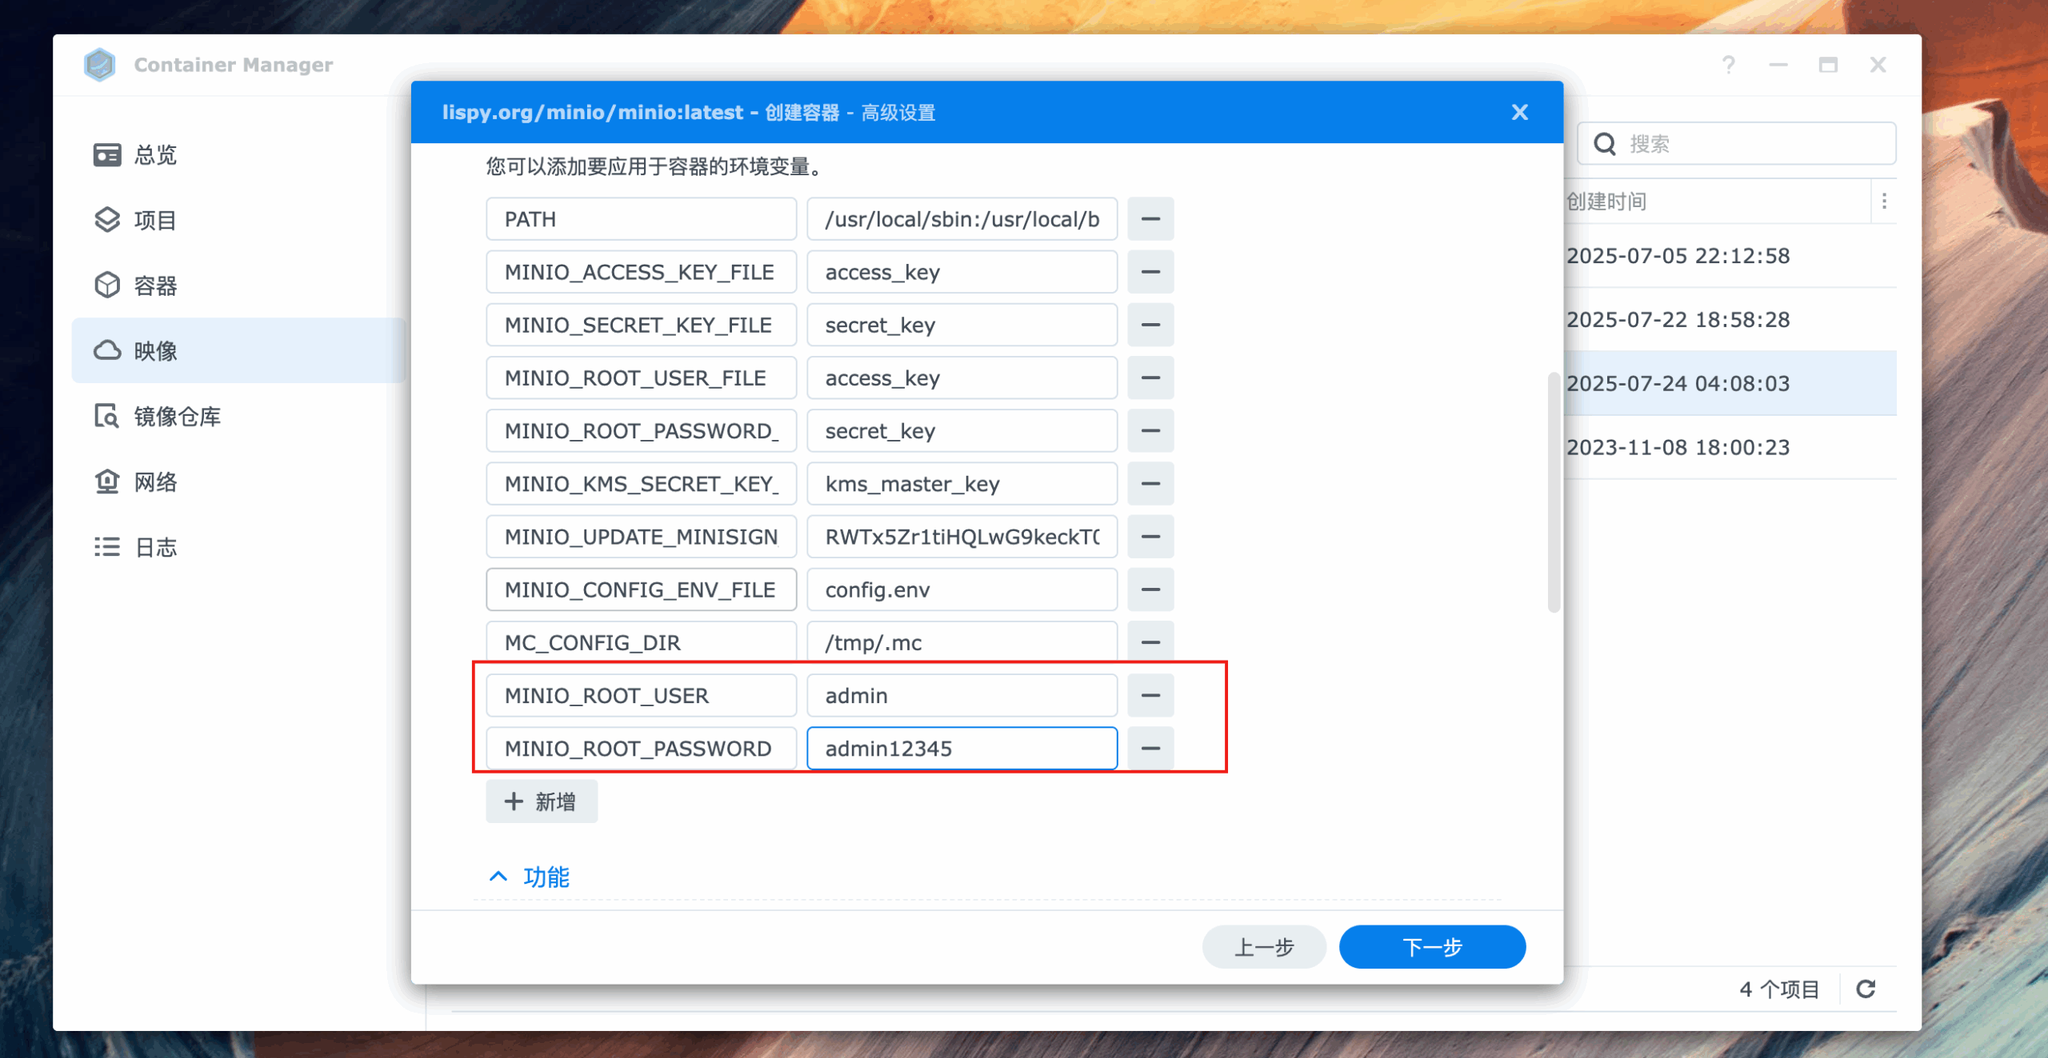
Task: Open the column options menu icon
Action: click(1884, 201)
